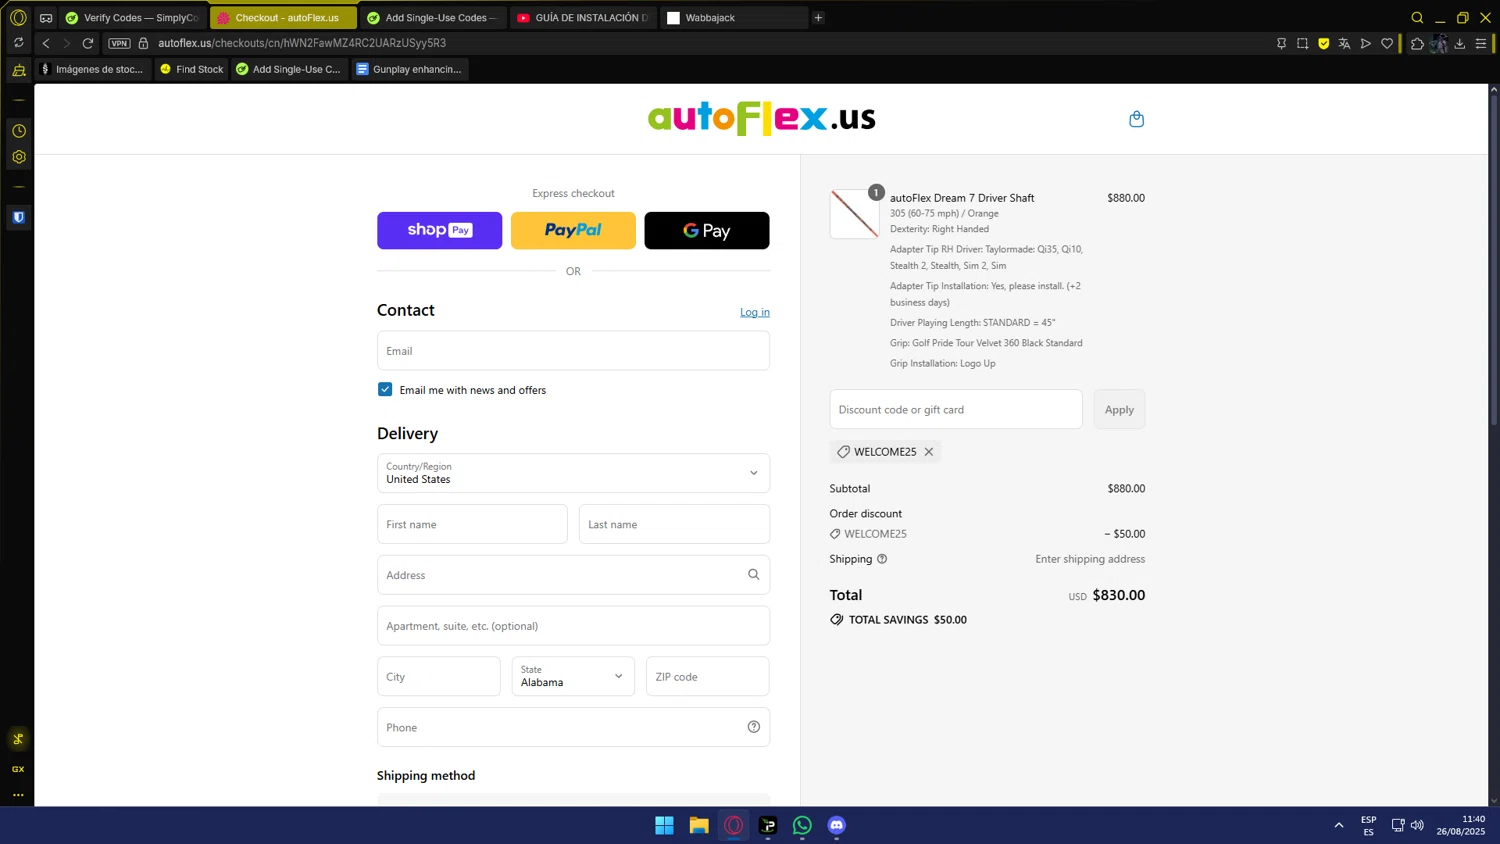Click the Log in link

coord(755,312)
